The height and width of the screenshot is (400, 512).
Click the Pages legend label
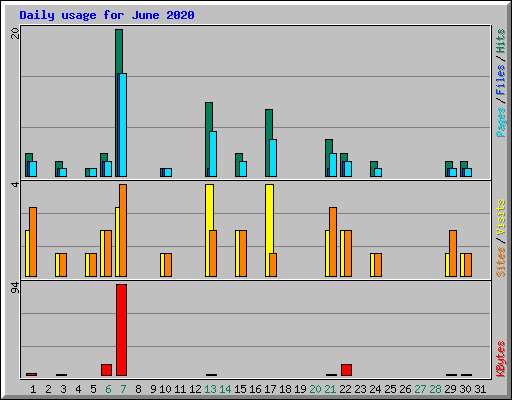coord(501,122)
